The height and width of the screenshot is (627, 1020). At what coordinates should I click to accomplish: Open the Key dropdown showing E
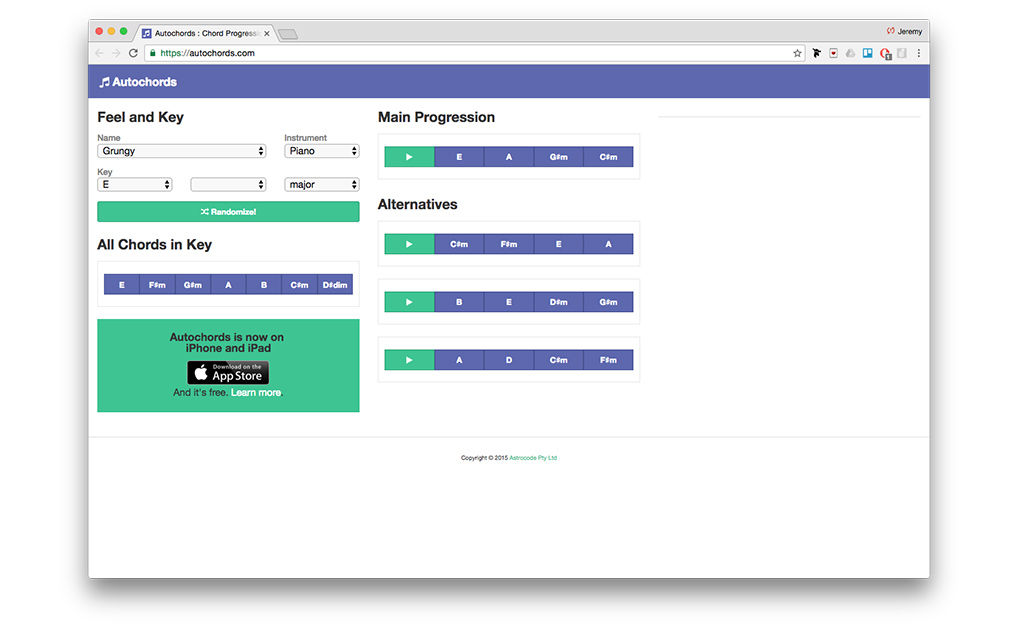click(135, 185)
